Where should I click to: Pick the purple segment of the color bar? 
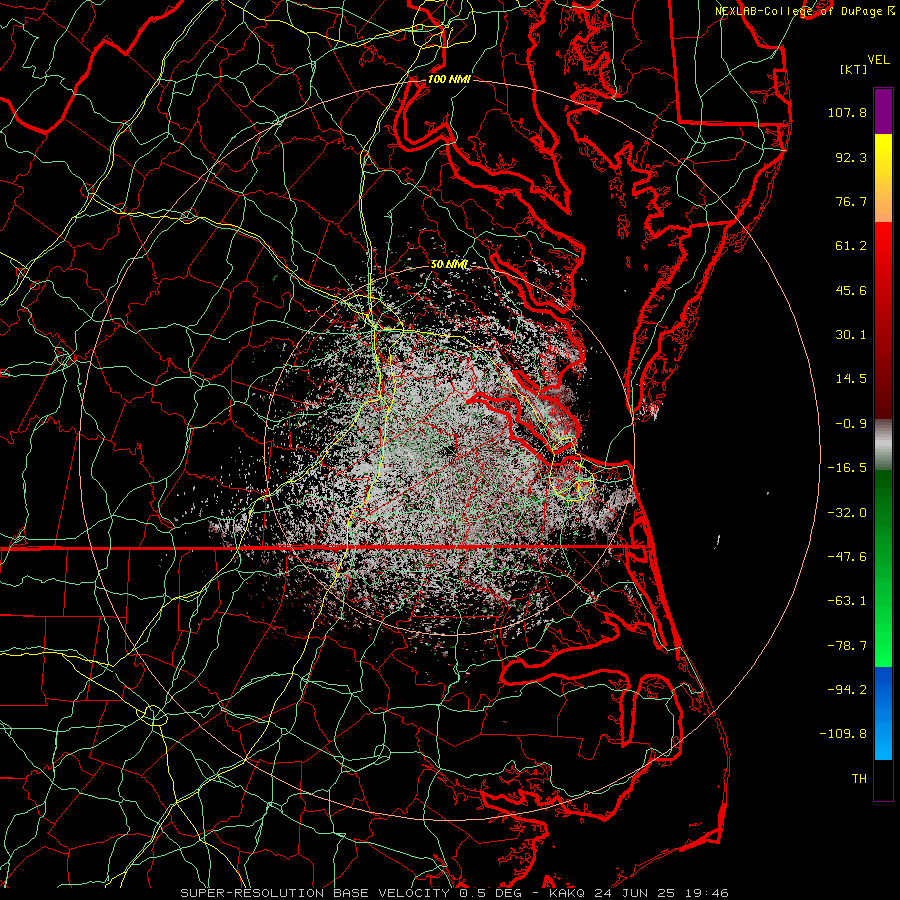point(883,111)
